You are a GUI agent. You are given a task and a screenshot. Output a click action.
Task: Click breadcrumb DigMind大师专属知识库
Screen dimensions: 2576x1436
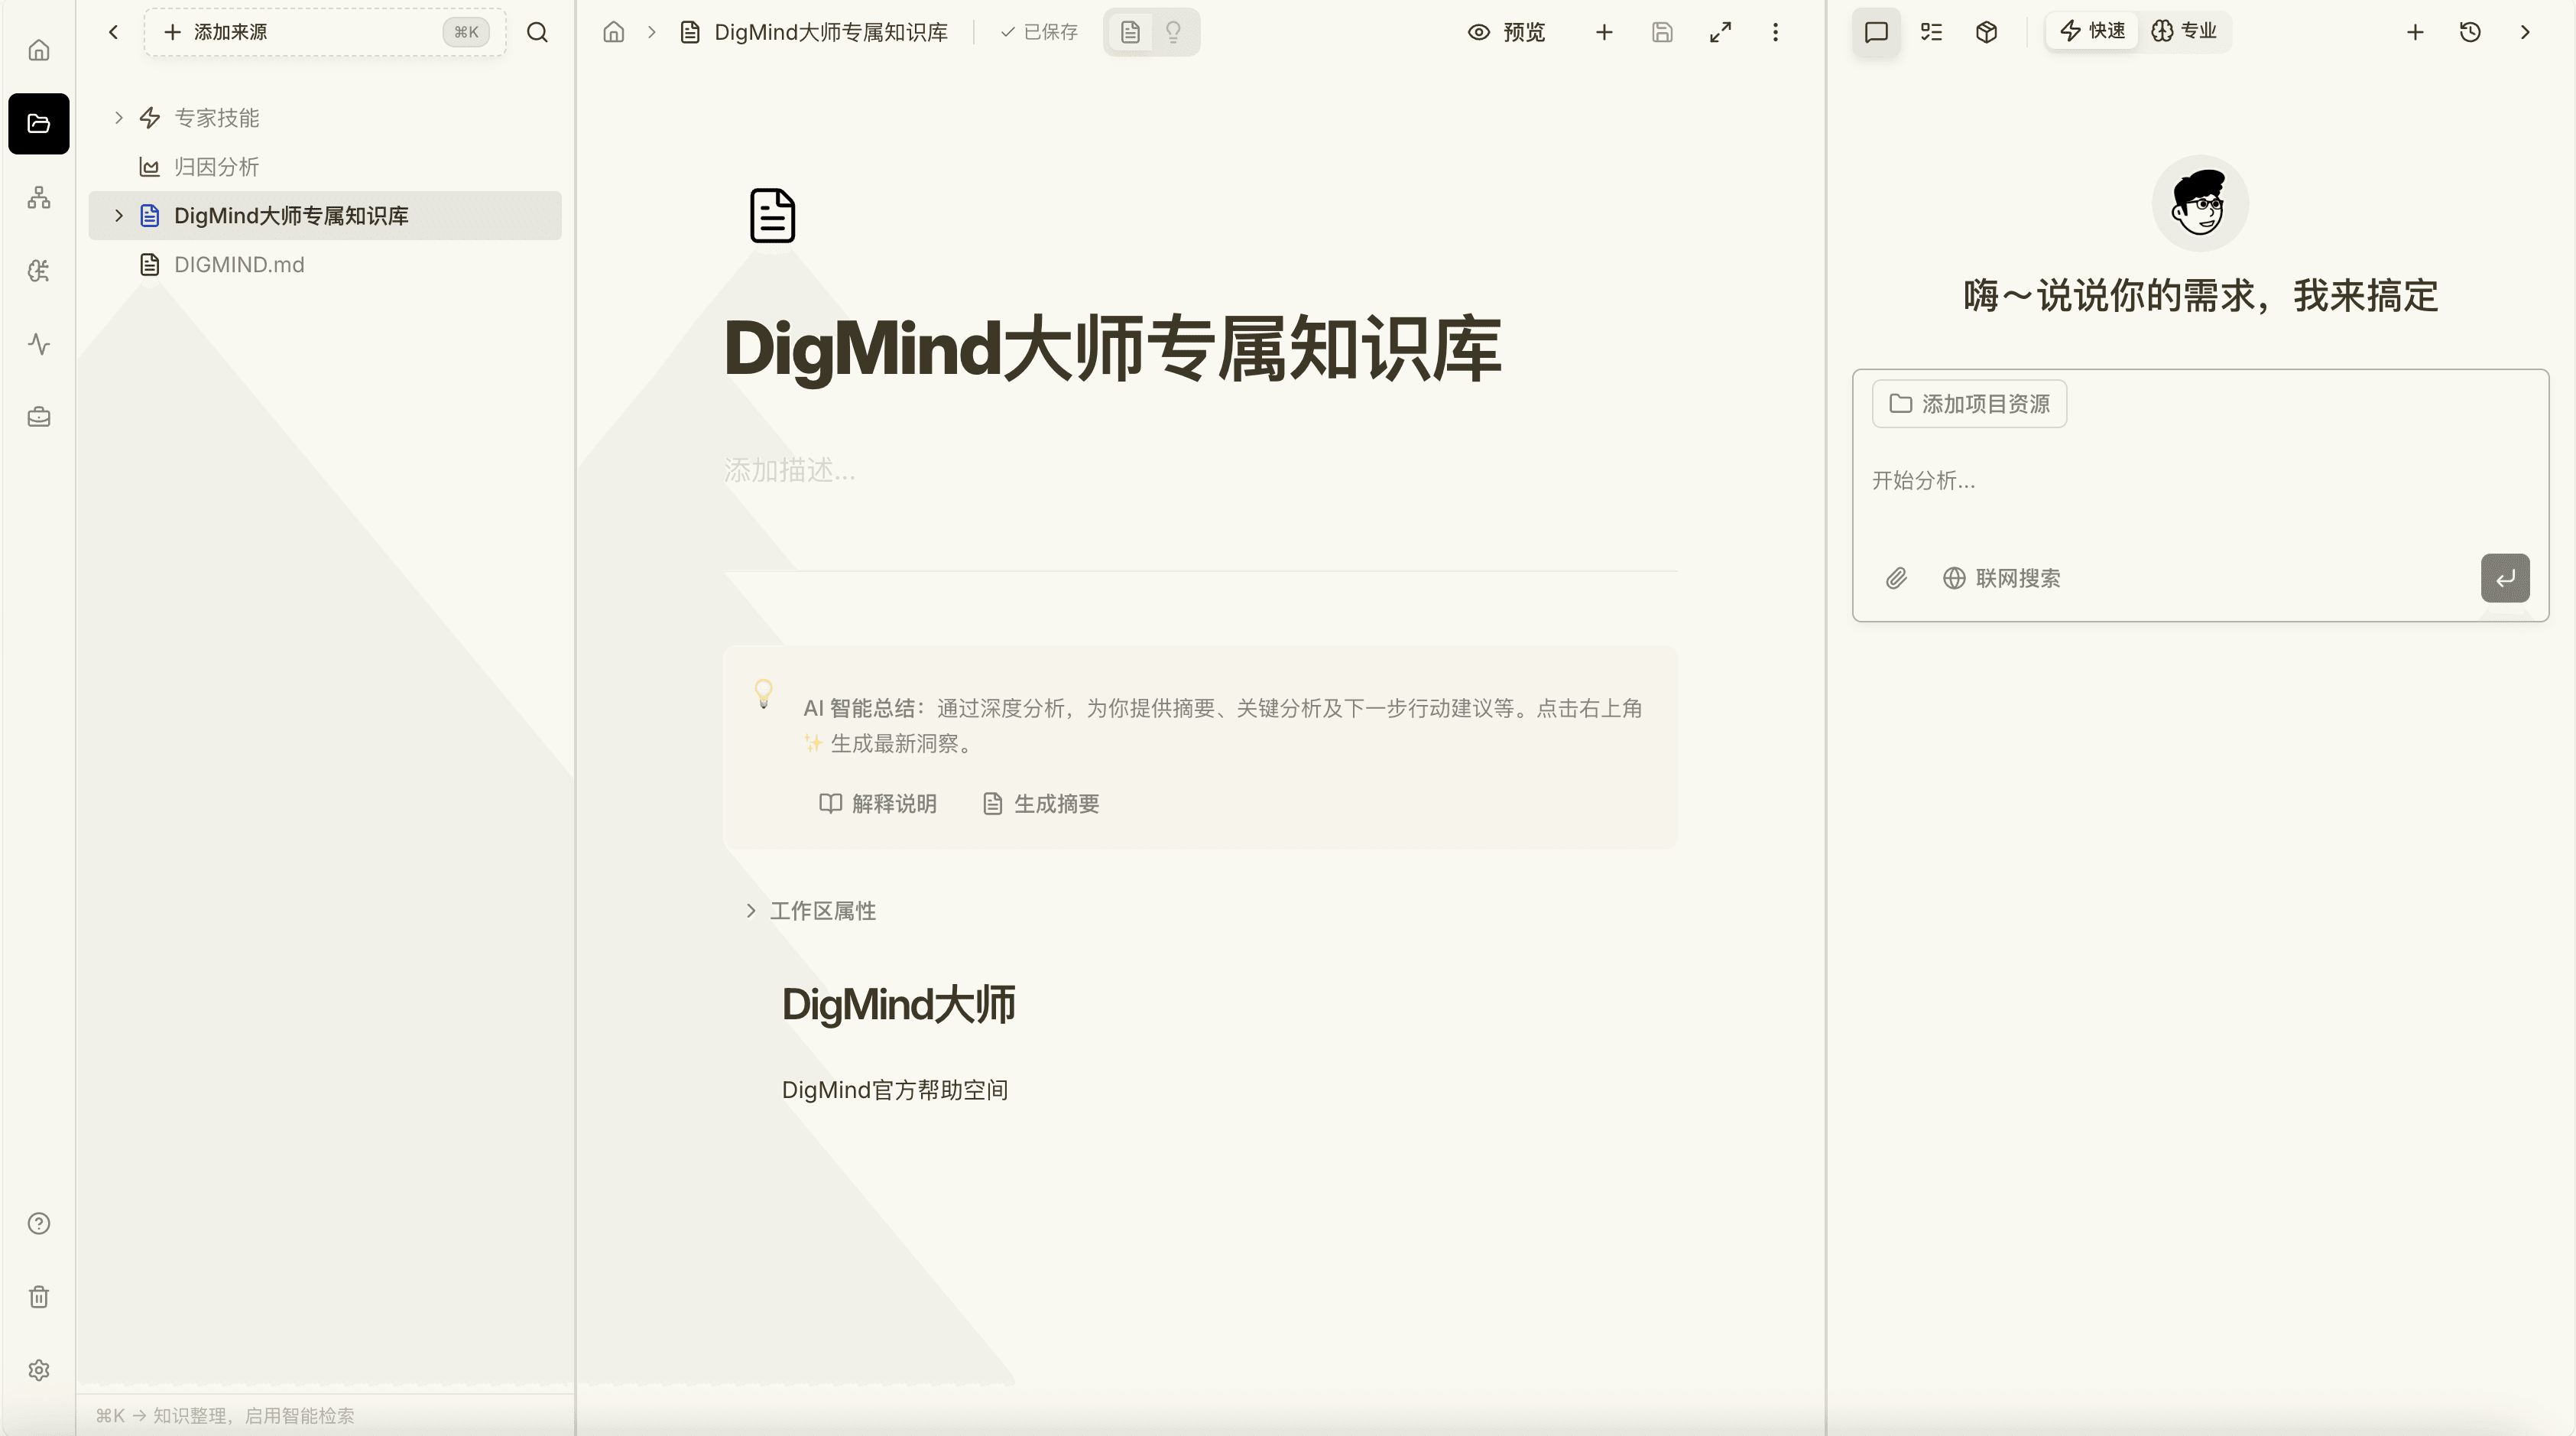point(814,32)
